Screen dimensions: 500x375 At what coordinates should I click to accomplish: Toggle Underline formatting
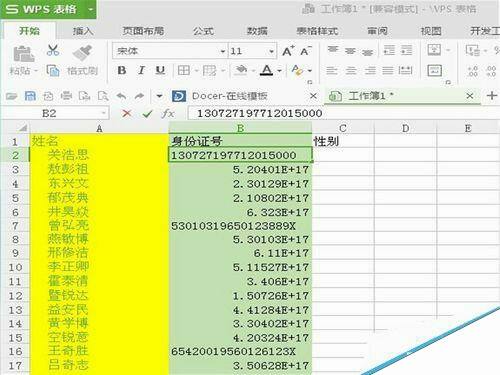160,70
